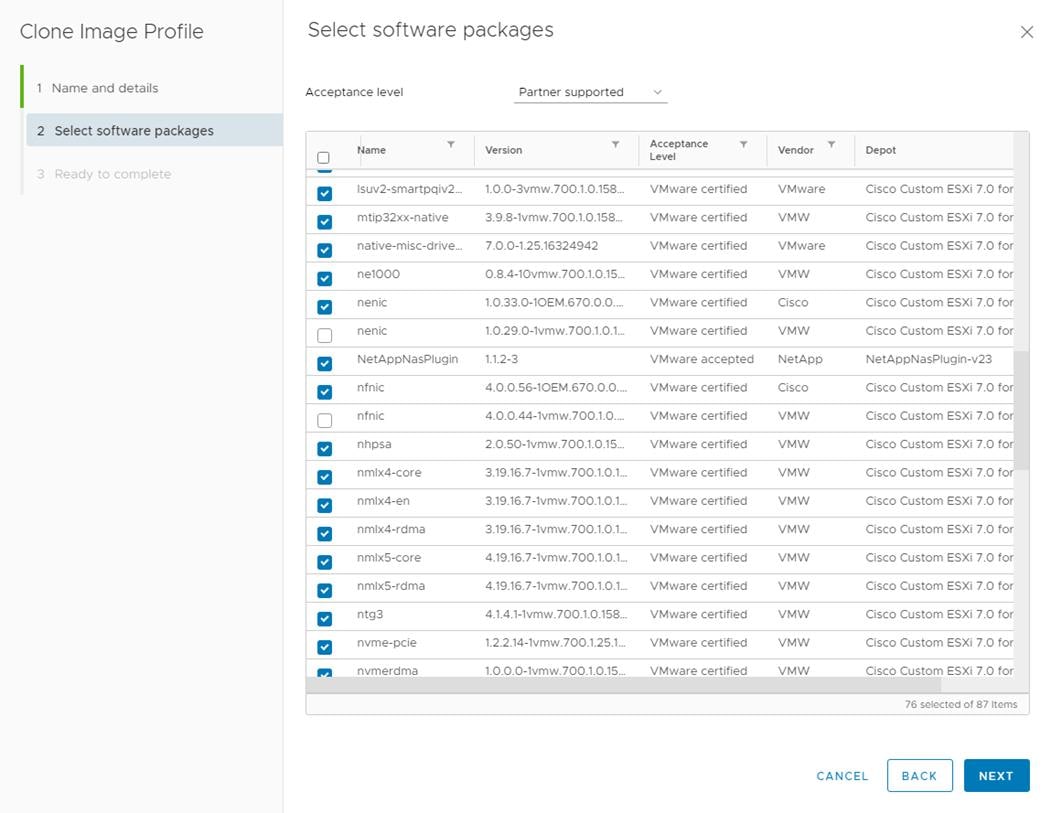Screen dimensions: 1051x813
Task: Click the ne1000 package name
Action: [x=378, y=274]
